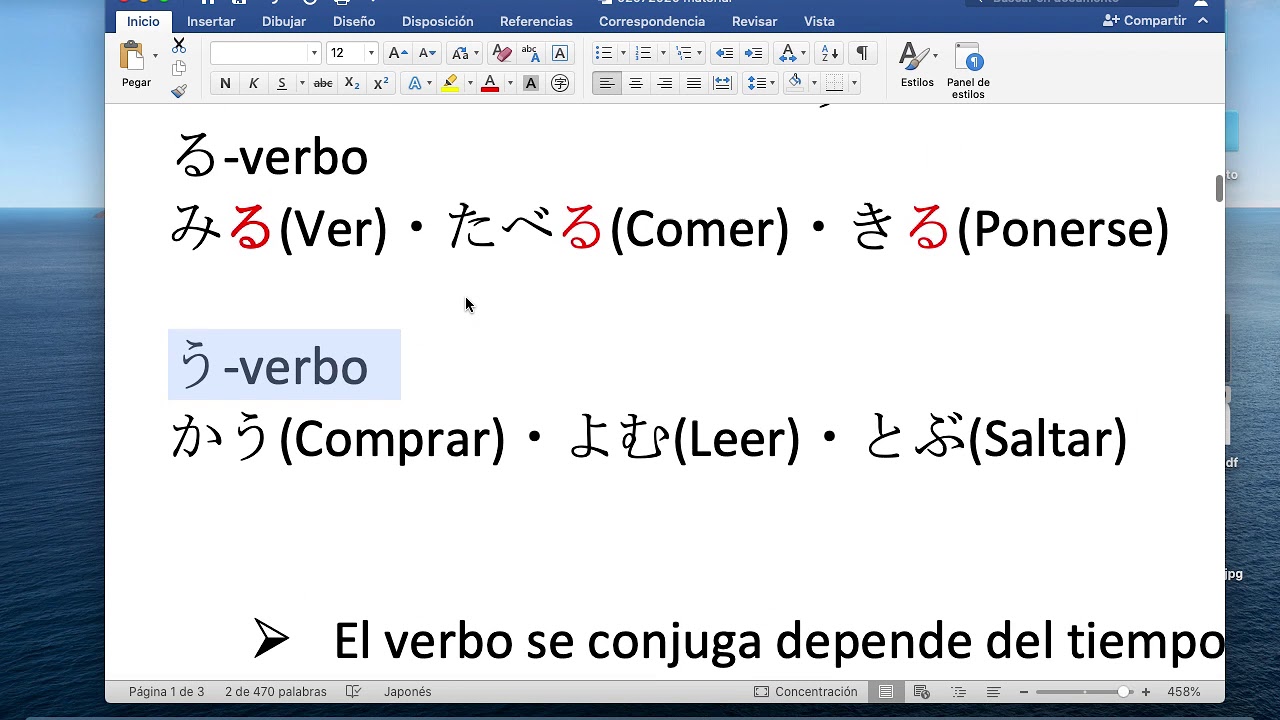The image size is (1280, 720).
Task: Zoom out with the minus icon
Action: [x=1024, y=692]
